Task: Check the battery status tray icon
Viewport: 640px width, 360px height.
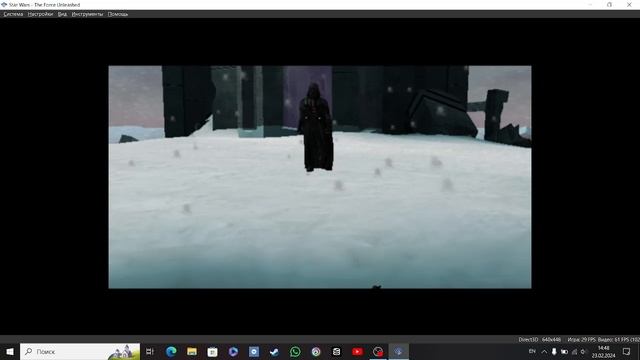Action: (564, 351)
